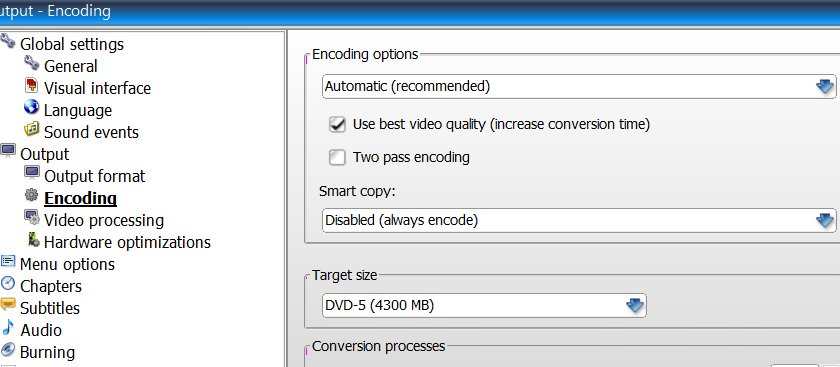Select the Audio settings entry
The image size is (840, 367).
pyautogui.click(x=41, y=330)
